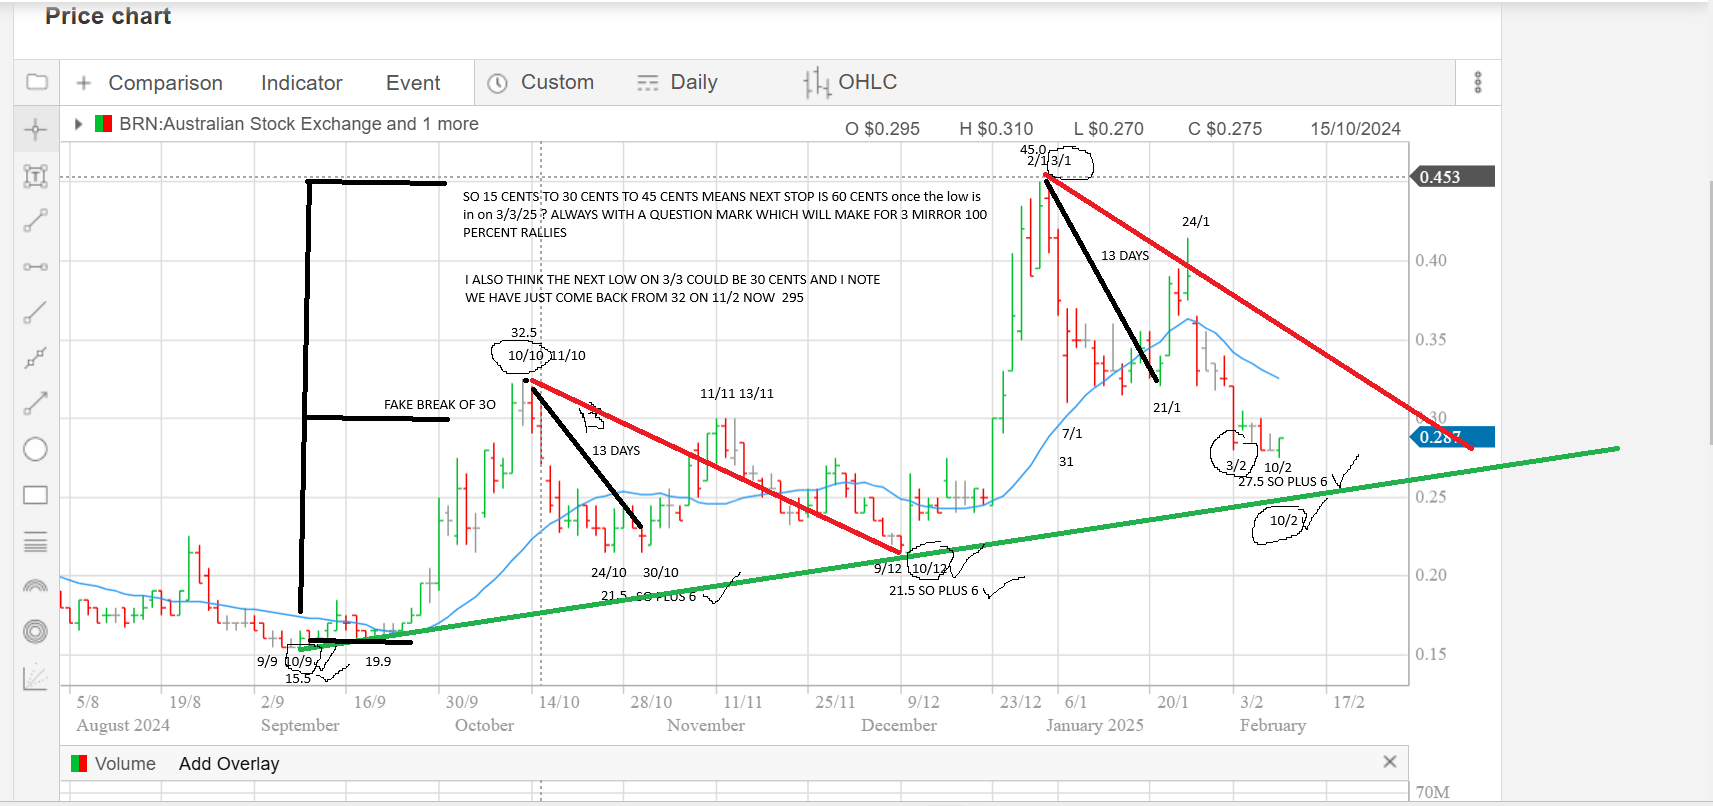Viewport: 1713px width, 806px height.
Task: Select the multi-point polyline tool
Action: pyautogui.click(x=35, y=358)
